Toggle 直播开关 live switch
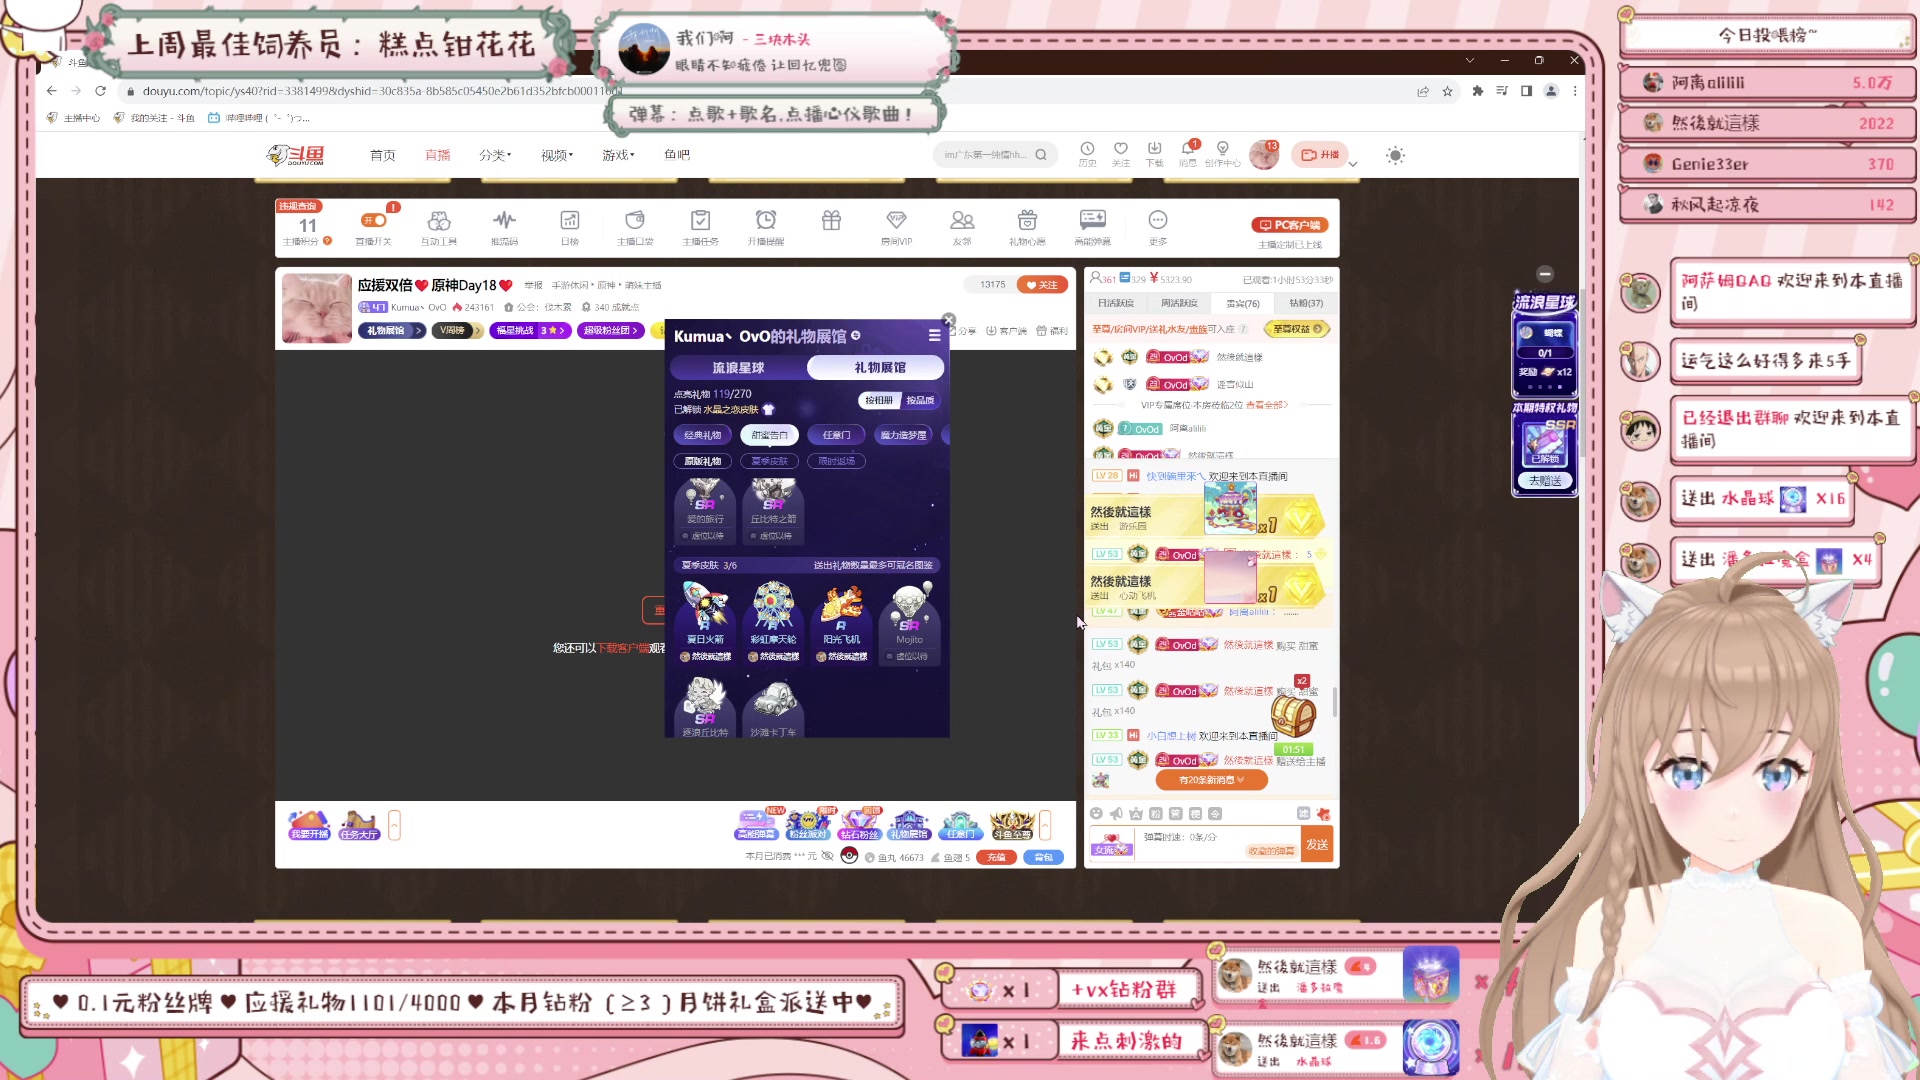1920x1080 pixels. (x=374, y=220)
